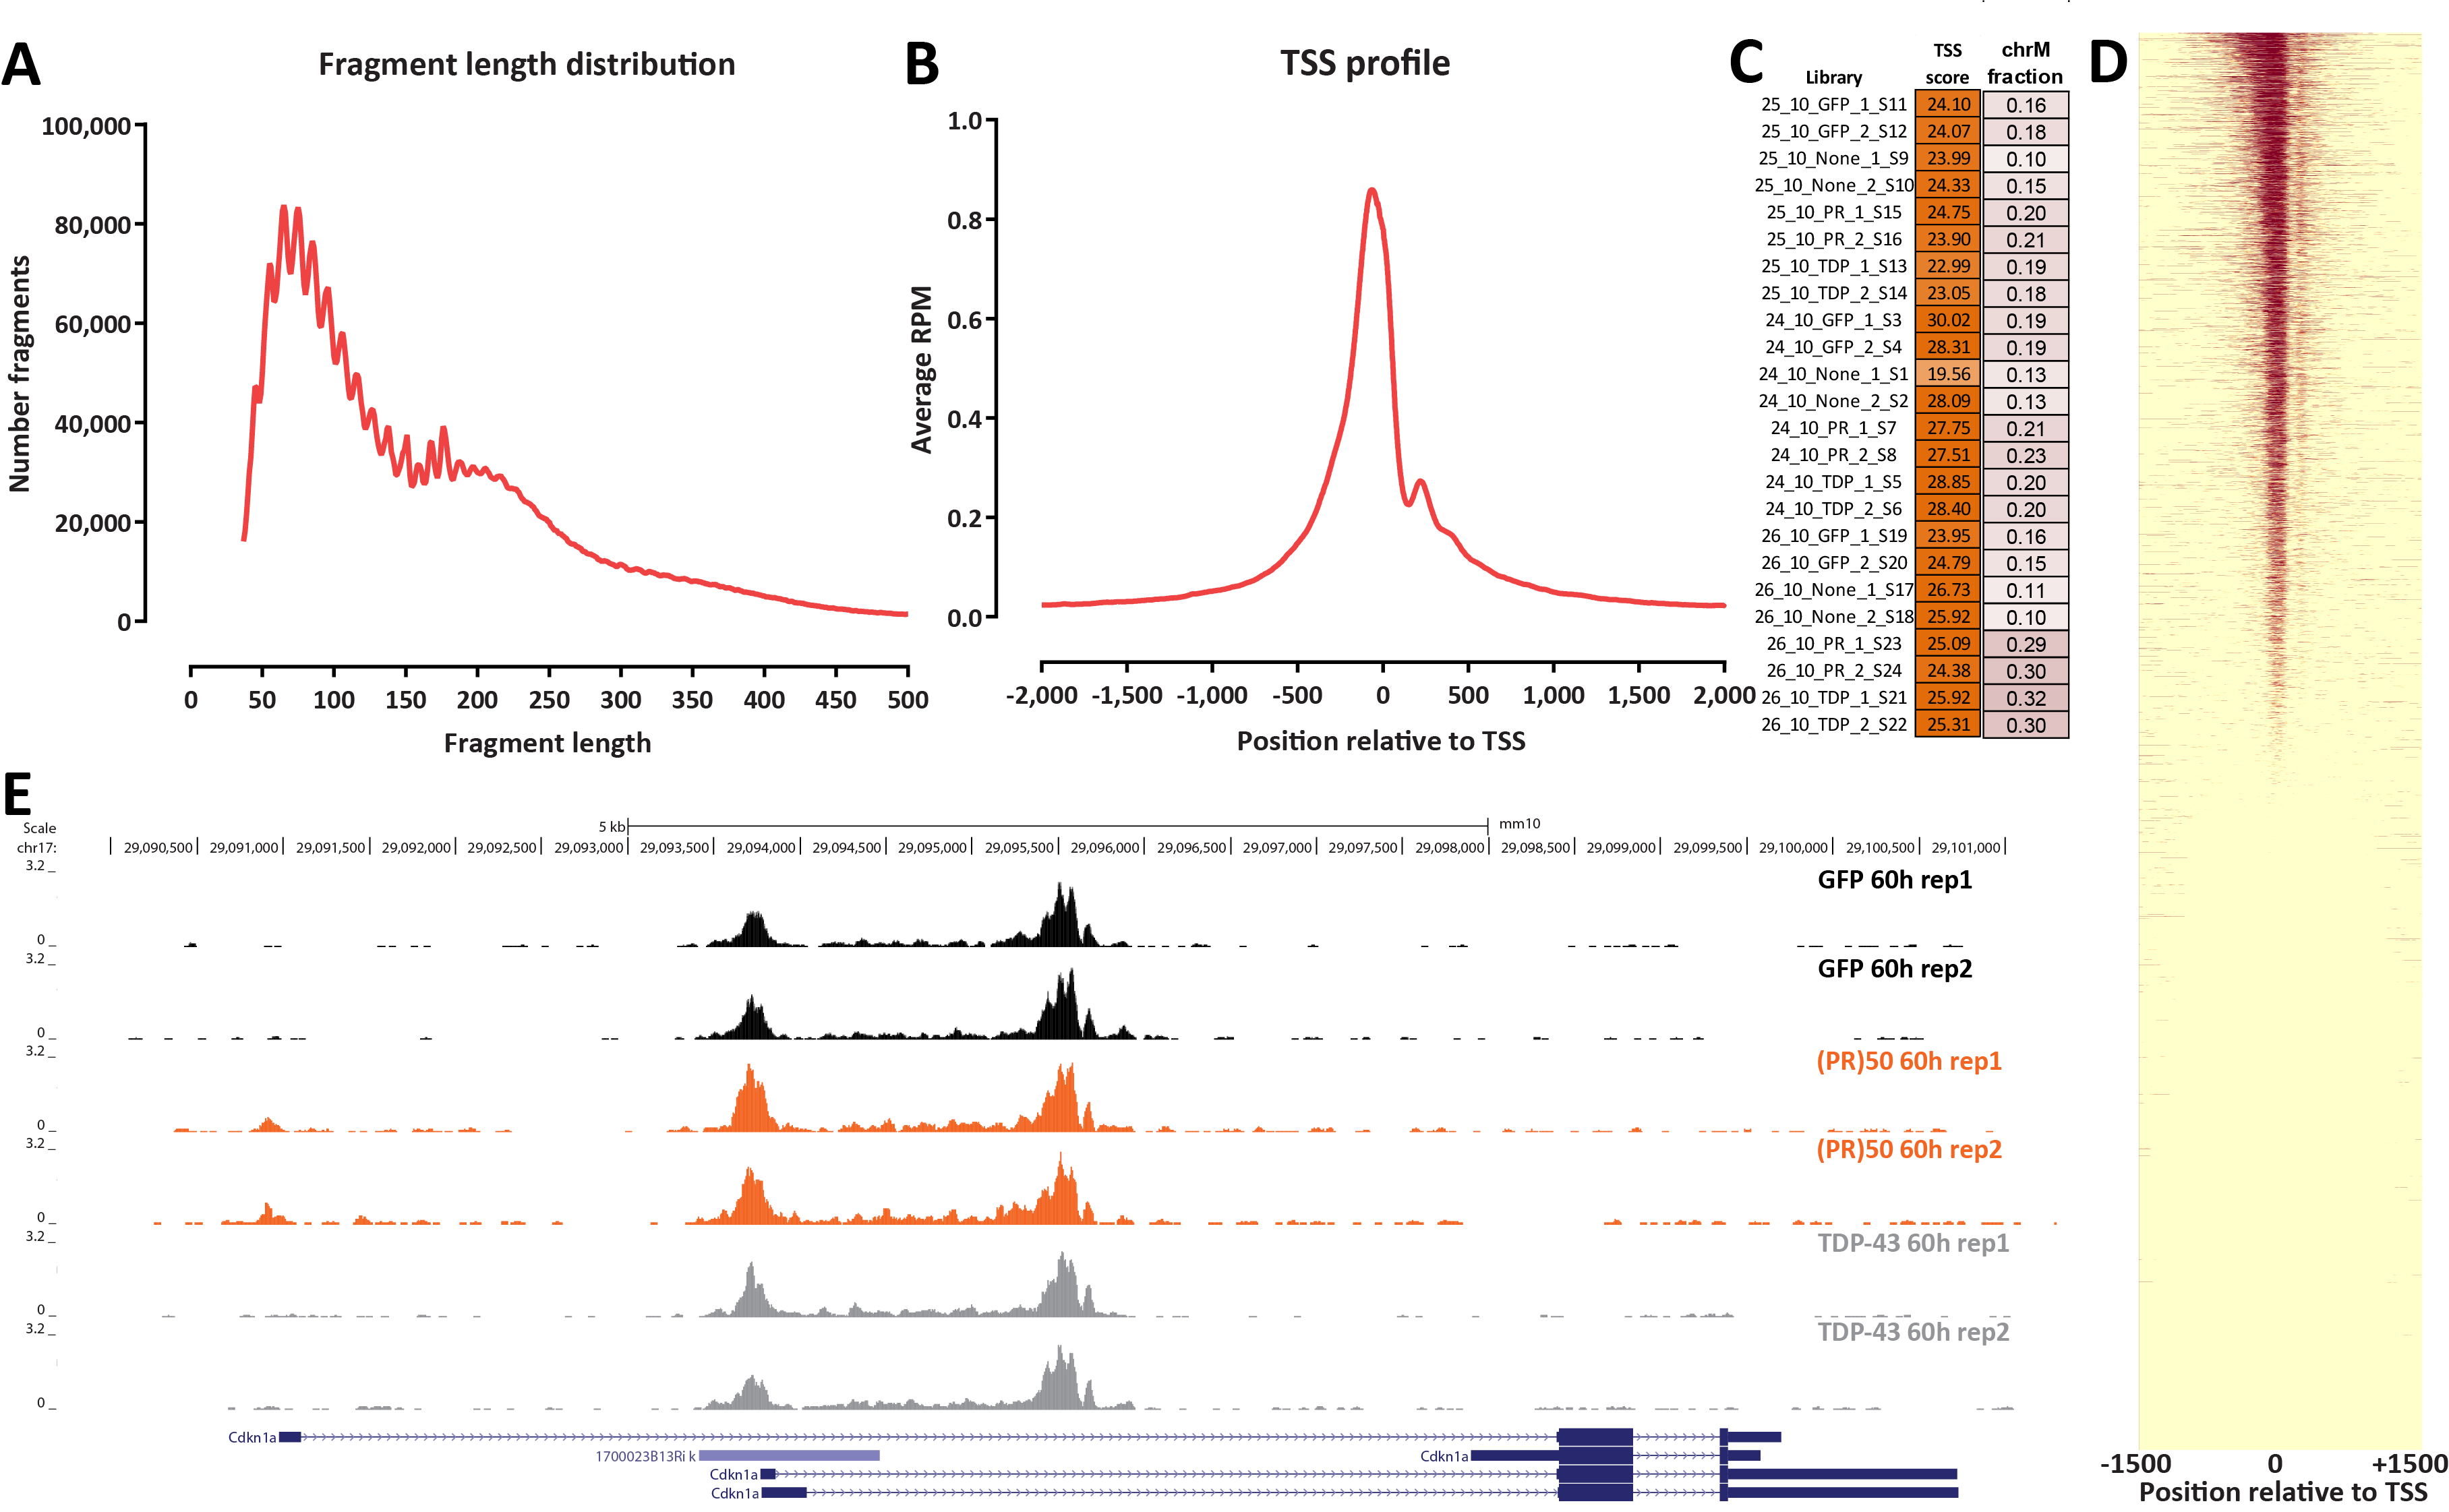Click the TSS score cell 19.56
2449x1512 pixels.
click(1947, 374)
